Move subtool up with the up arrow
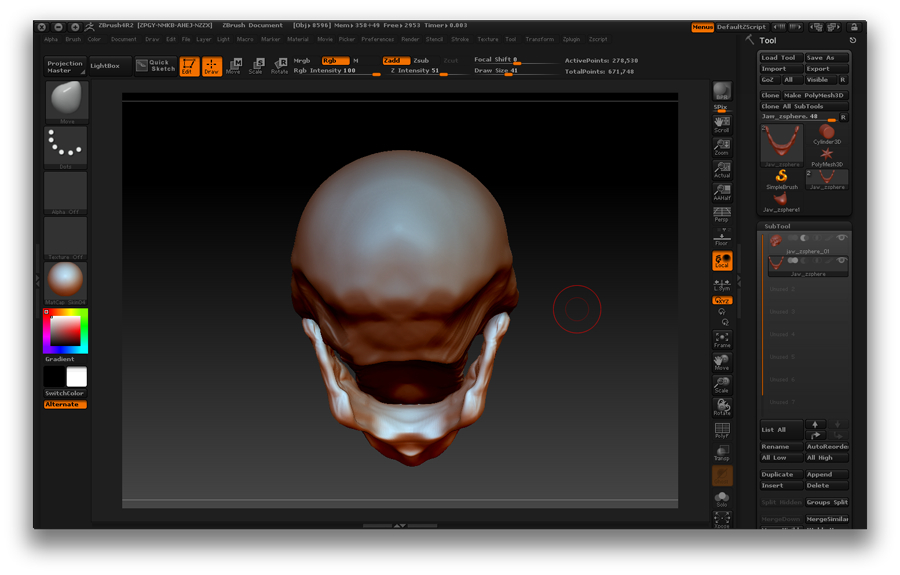Viewport: 900px width, 575px height. 815,425
